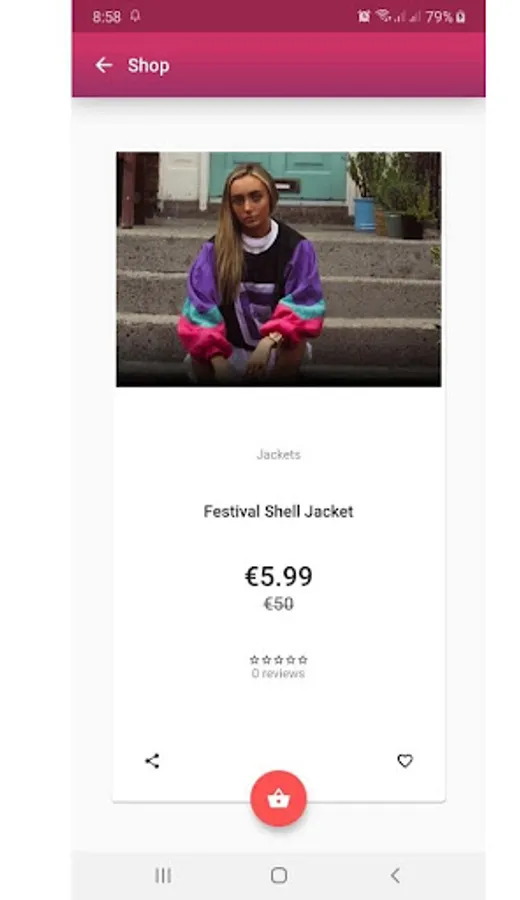Open the 0 reviews link

pos(278,673)
